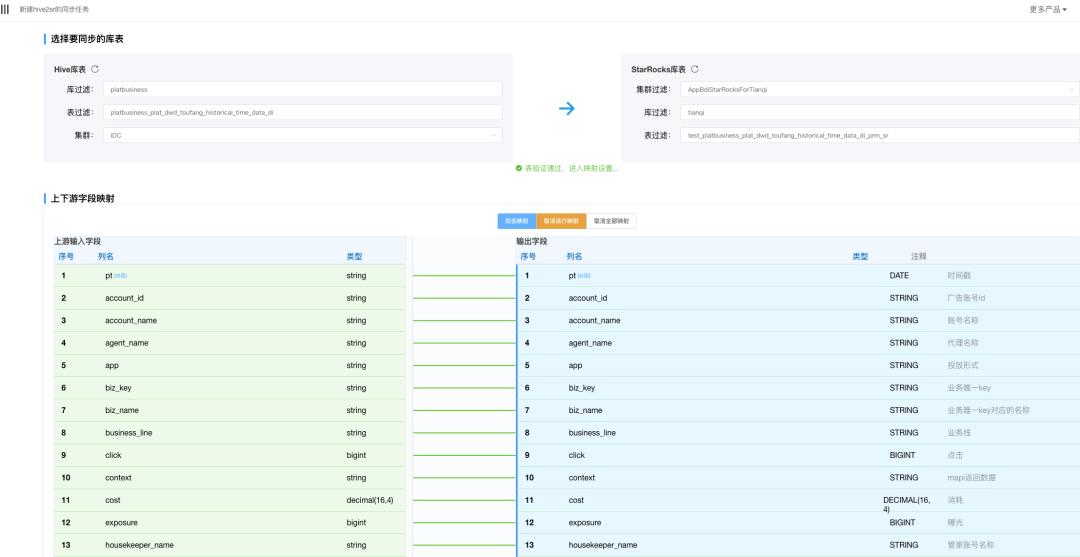The width and height of the screenshot is (1080, 557).
Task: Click the 取消全部映射 button
Action: point(611,221)
